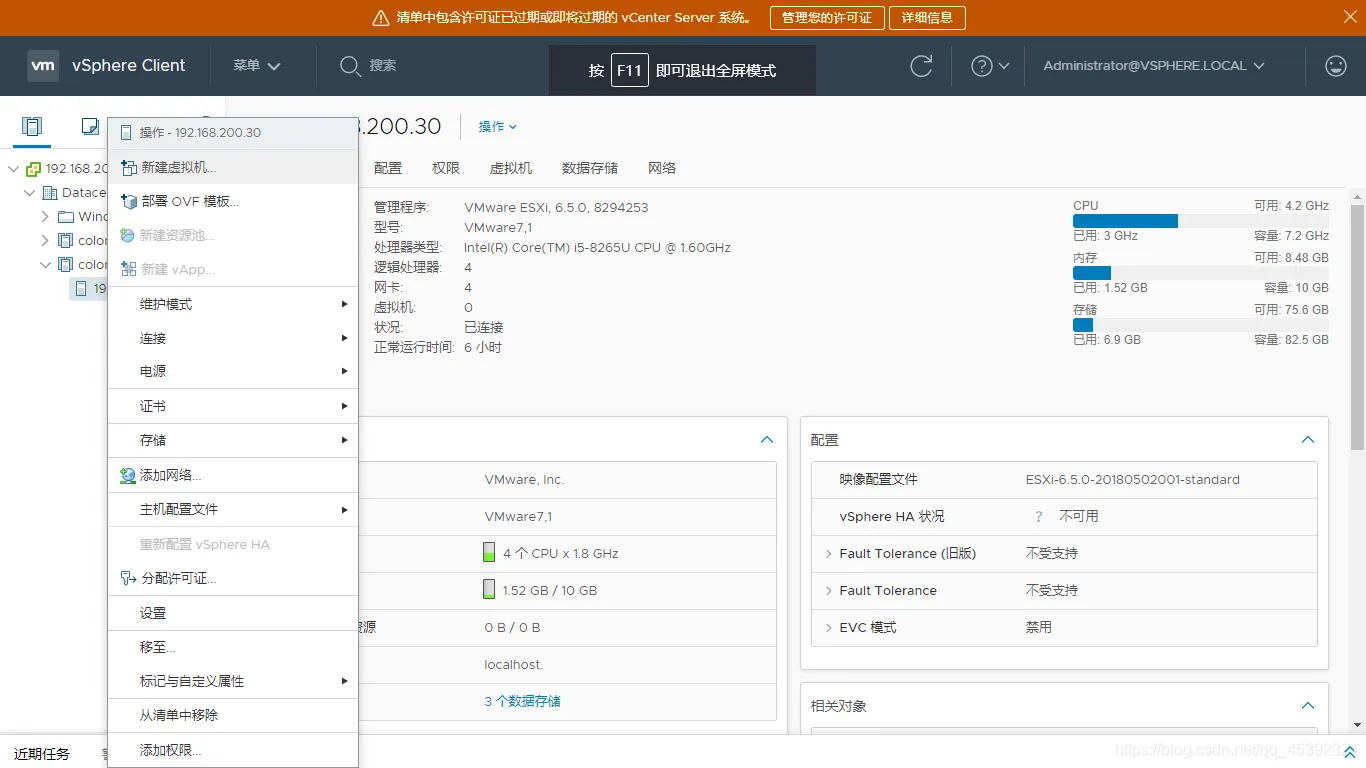Open the 3 个数据存储 link
Viewport: 1366px width, 768px height.
pyautogui.click(x=522, y=701)
